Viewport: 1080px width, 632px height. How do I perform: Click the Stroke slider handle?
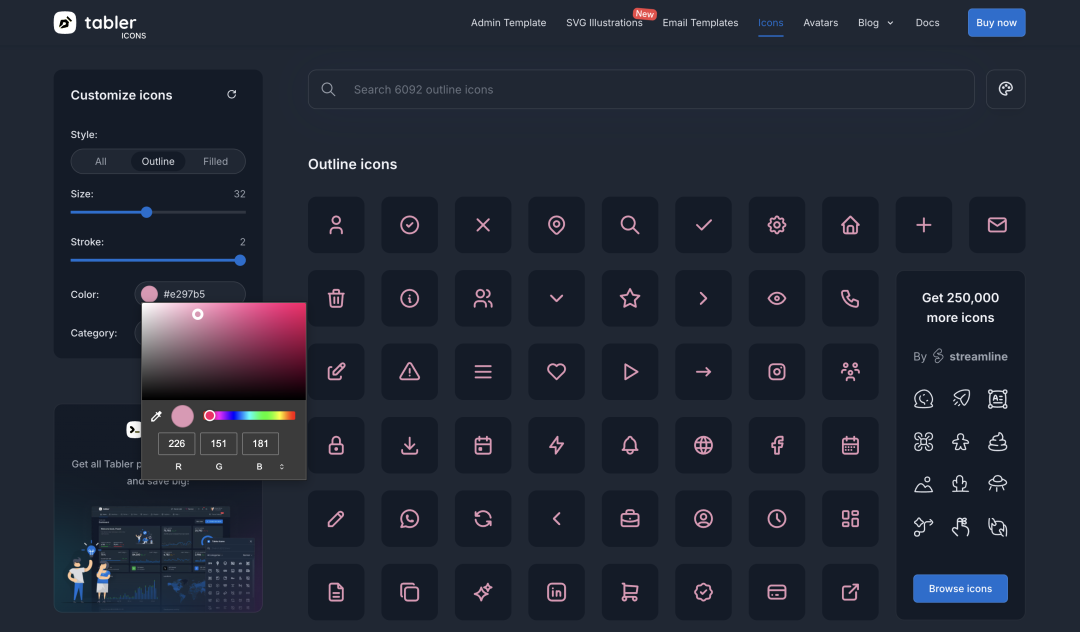(240, 260)
